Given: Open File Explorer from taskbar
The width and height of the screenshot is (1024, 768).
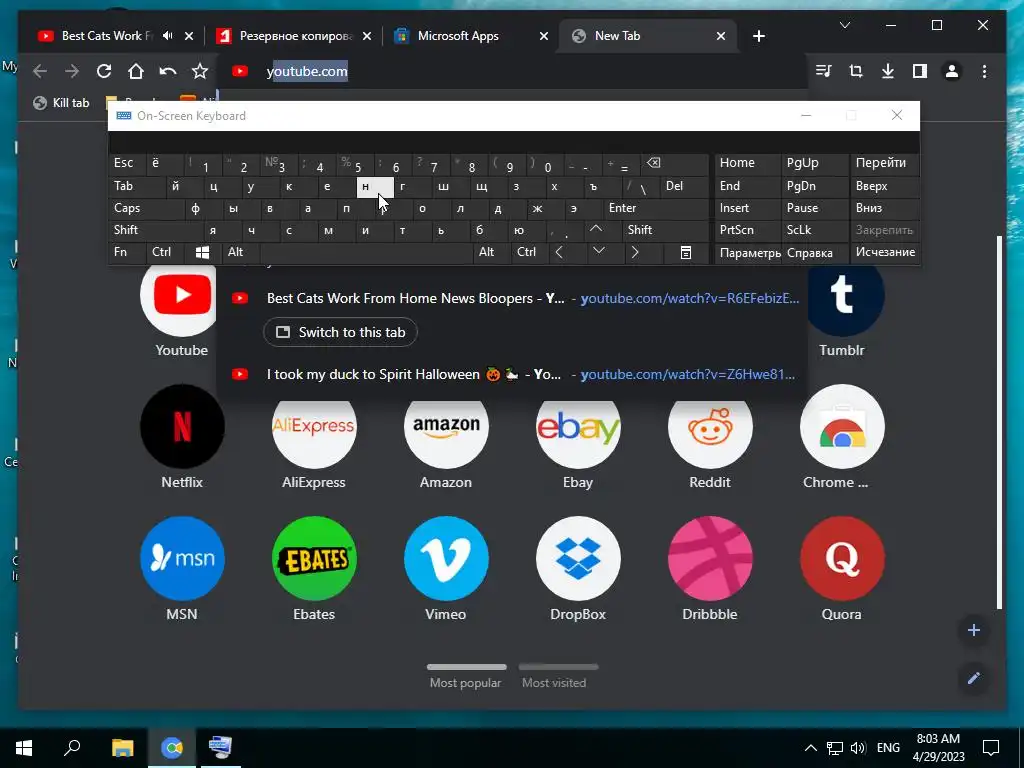Looking at the screenshot, I should coord(123,748).
